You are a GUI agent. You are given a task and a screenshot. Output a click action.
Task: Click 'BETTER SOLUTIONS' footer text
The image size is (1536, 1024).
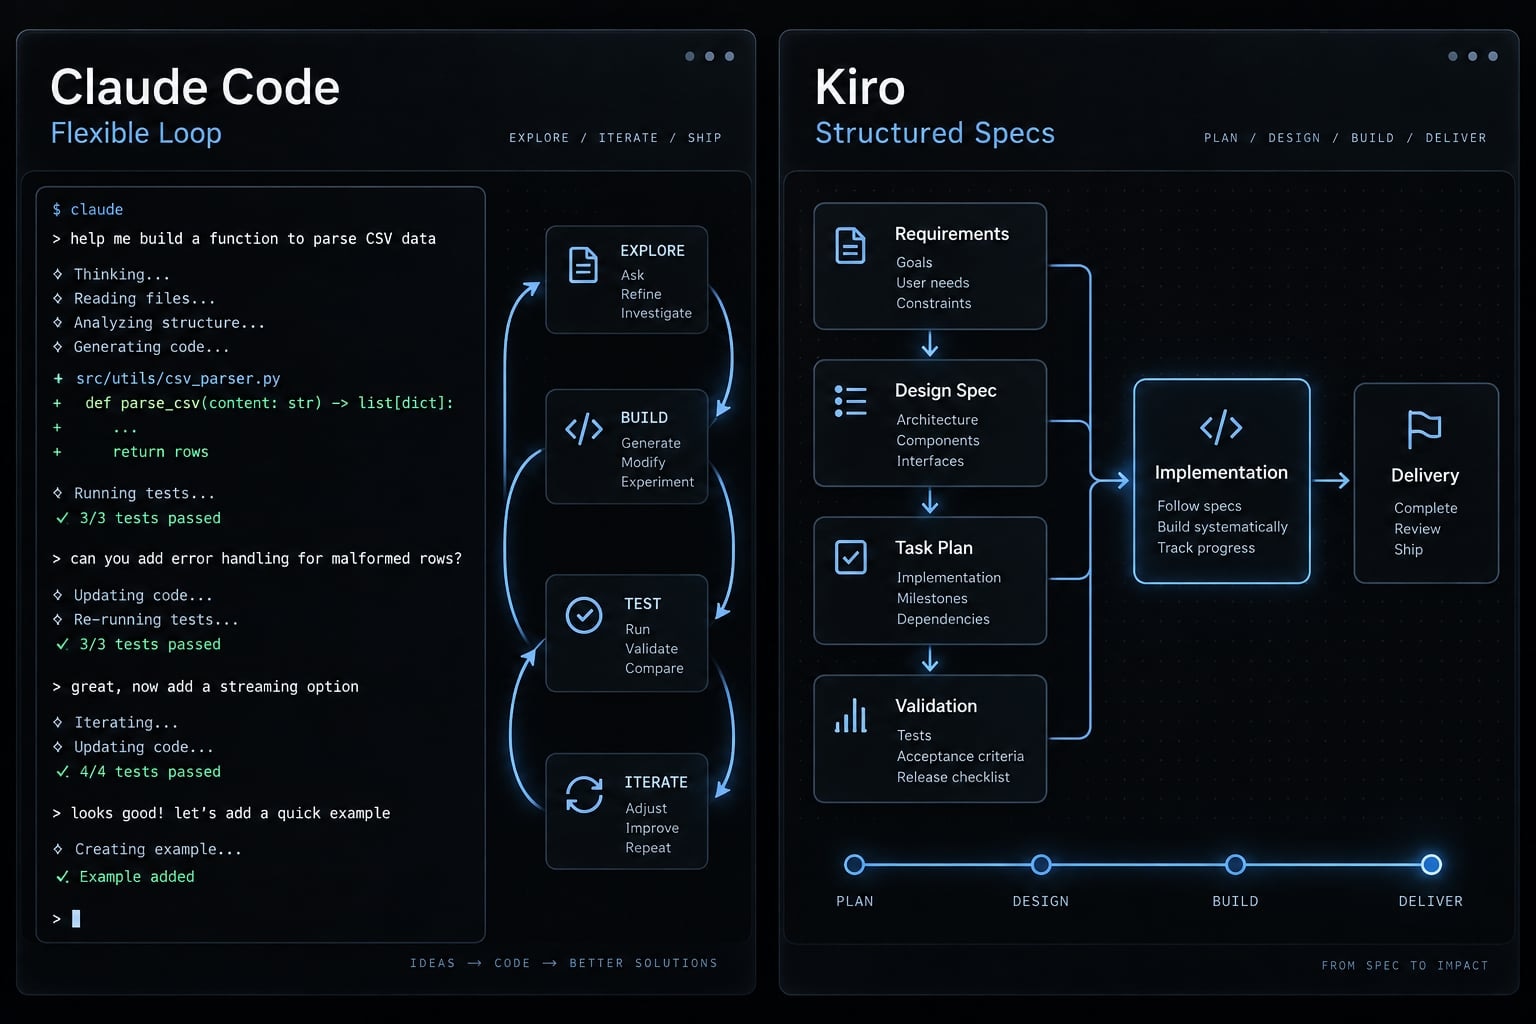643,963
